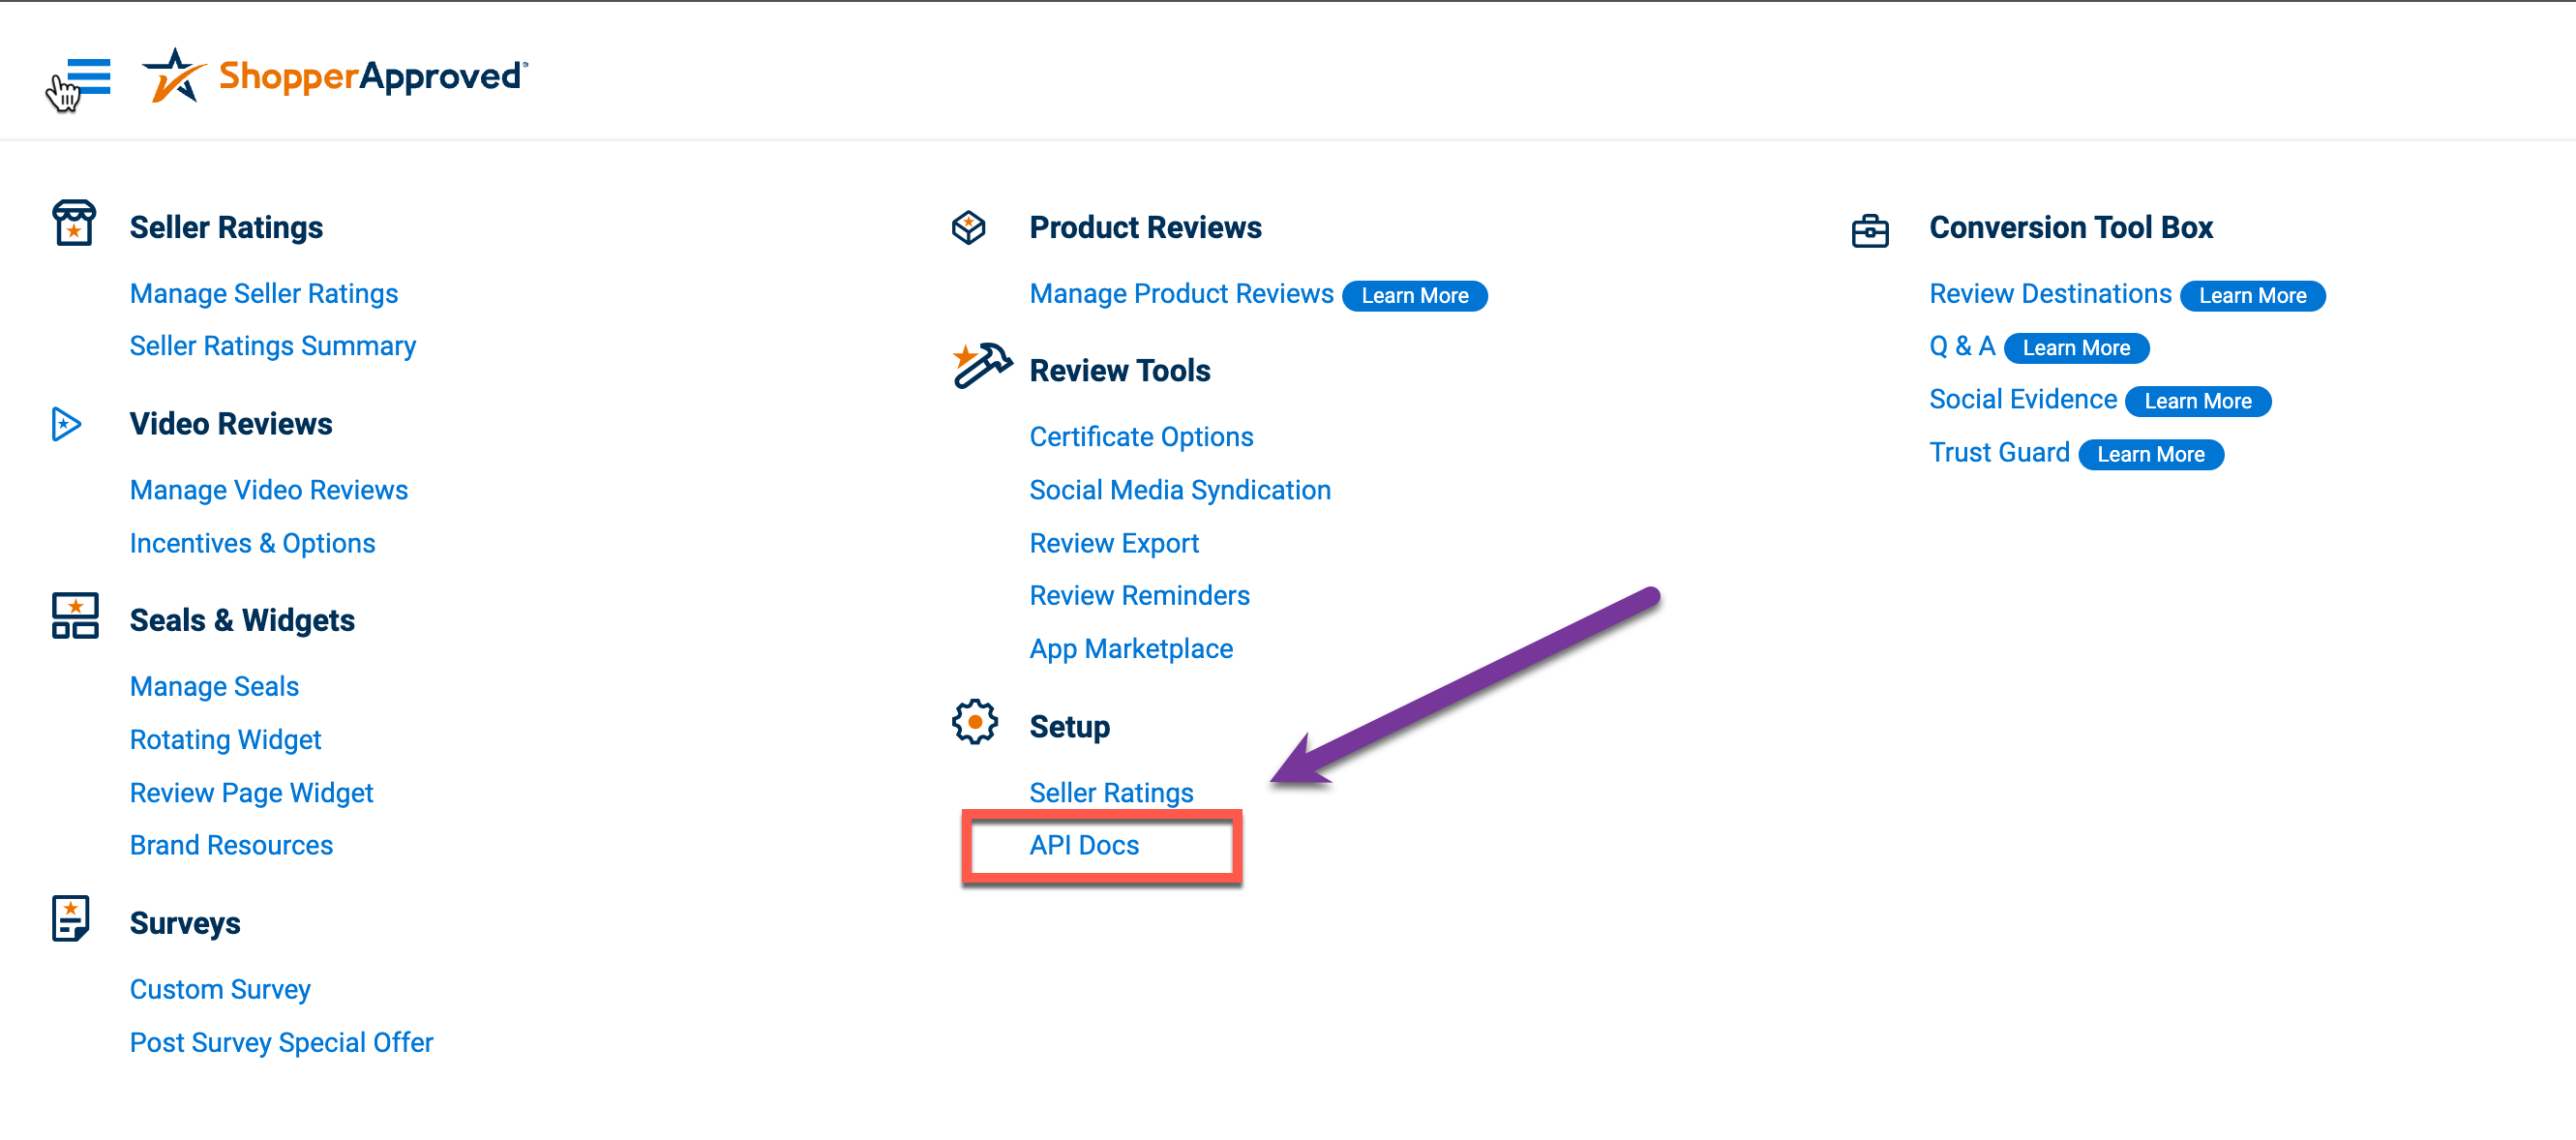2576x1140 pixels.
Task: Click the Video Reviews play icon
Action: coord(66,424)
